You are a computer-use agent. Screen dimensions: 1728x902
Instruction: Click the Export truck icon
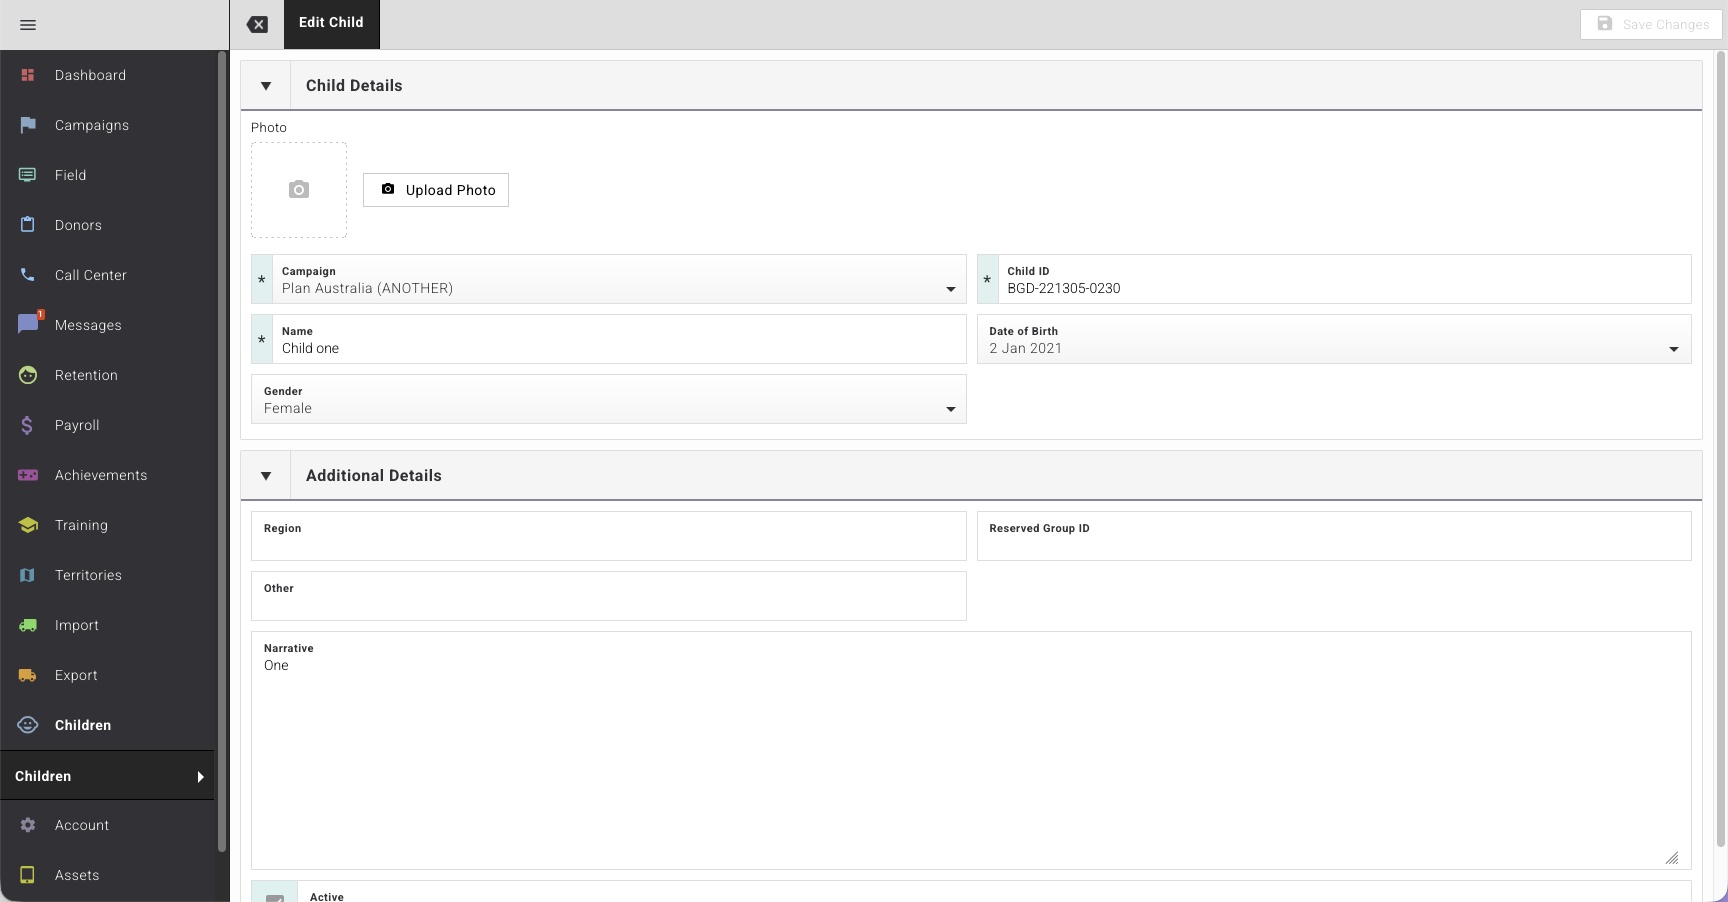[28, 675]
